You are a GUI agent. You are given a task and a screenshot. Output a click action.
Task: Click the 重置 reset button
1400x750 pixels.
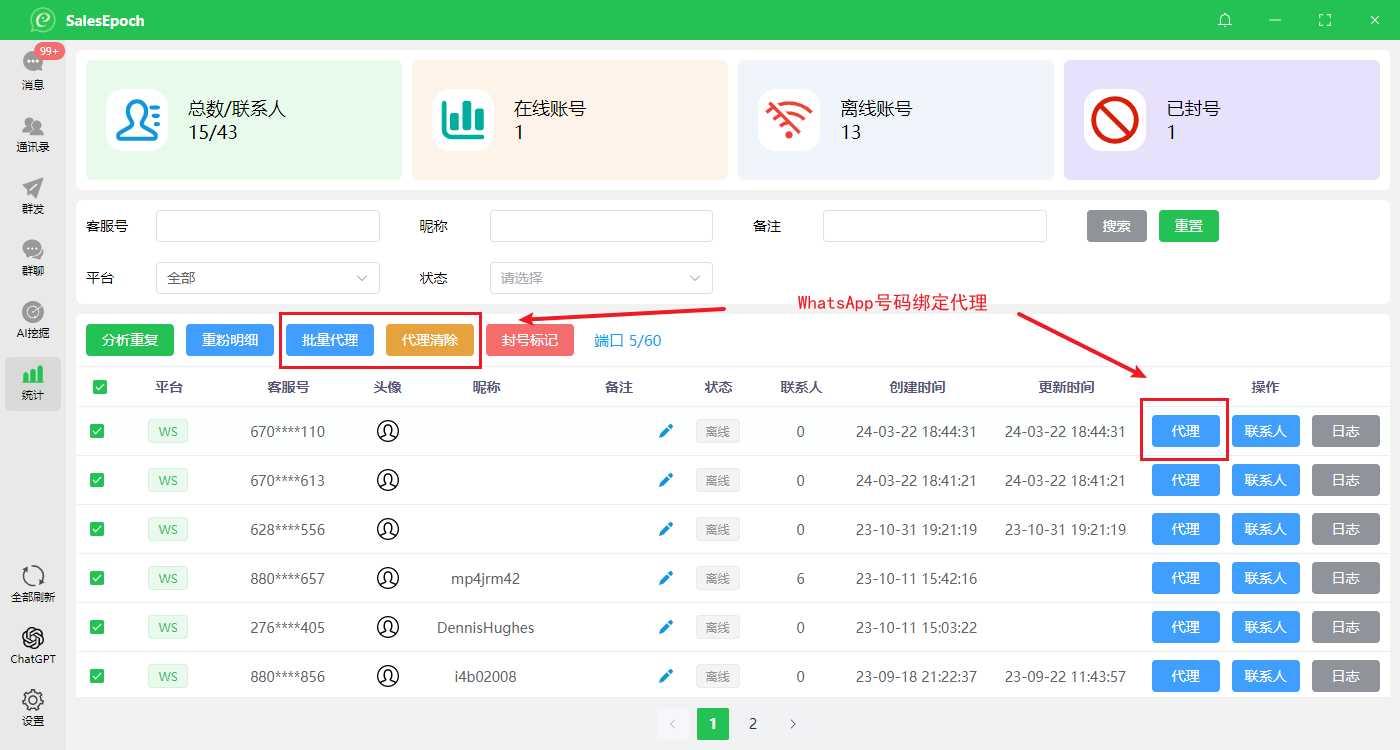point(1189,226)
